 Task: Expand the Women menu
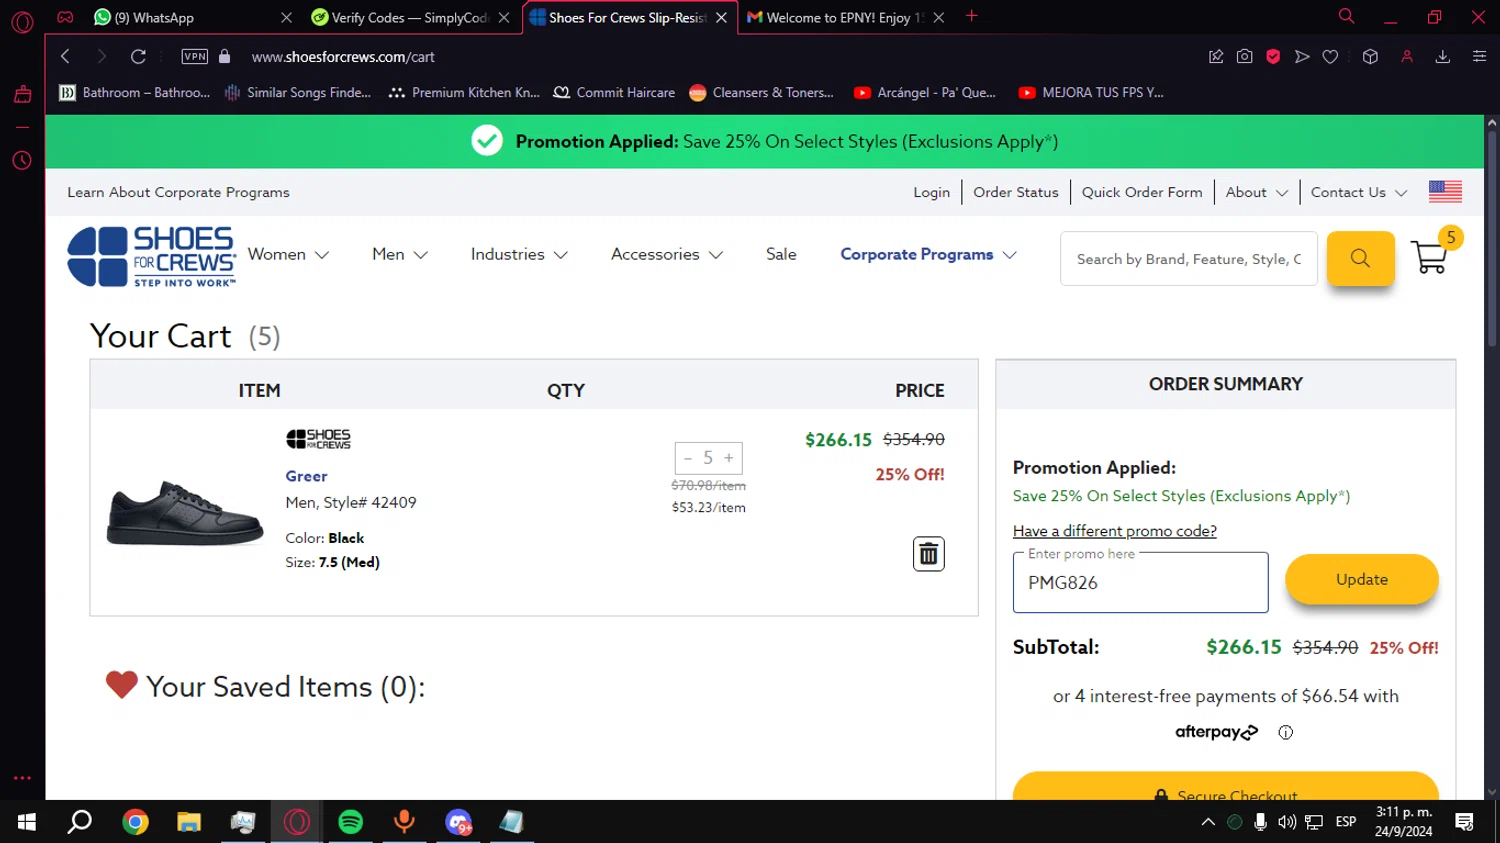pos(288,254)
